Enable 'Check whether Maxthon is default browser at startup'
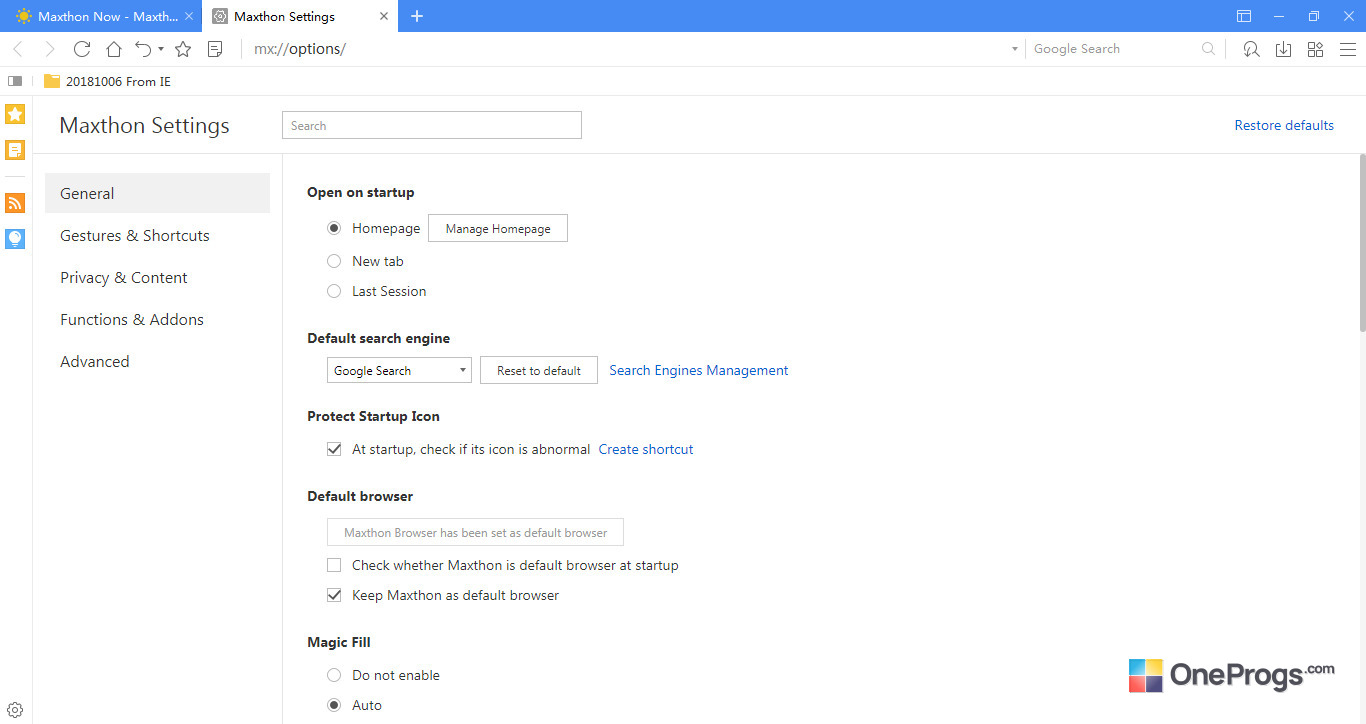The width and height of the screenshot is (1366, 724). pyautogui.click(x=334, y=565)
